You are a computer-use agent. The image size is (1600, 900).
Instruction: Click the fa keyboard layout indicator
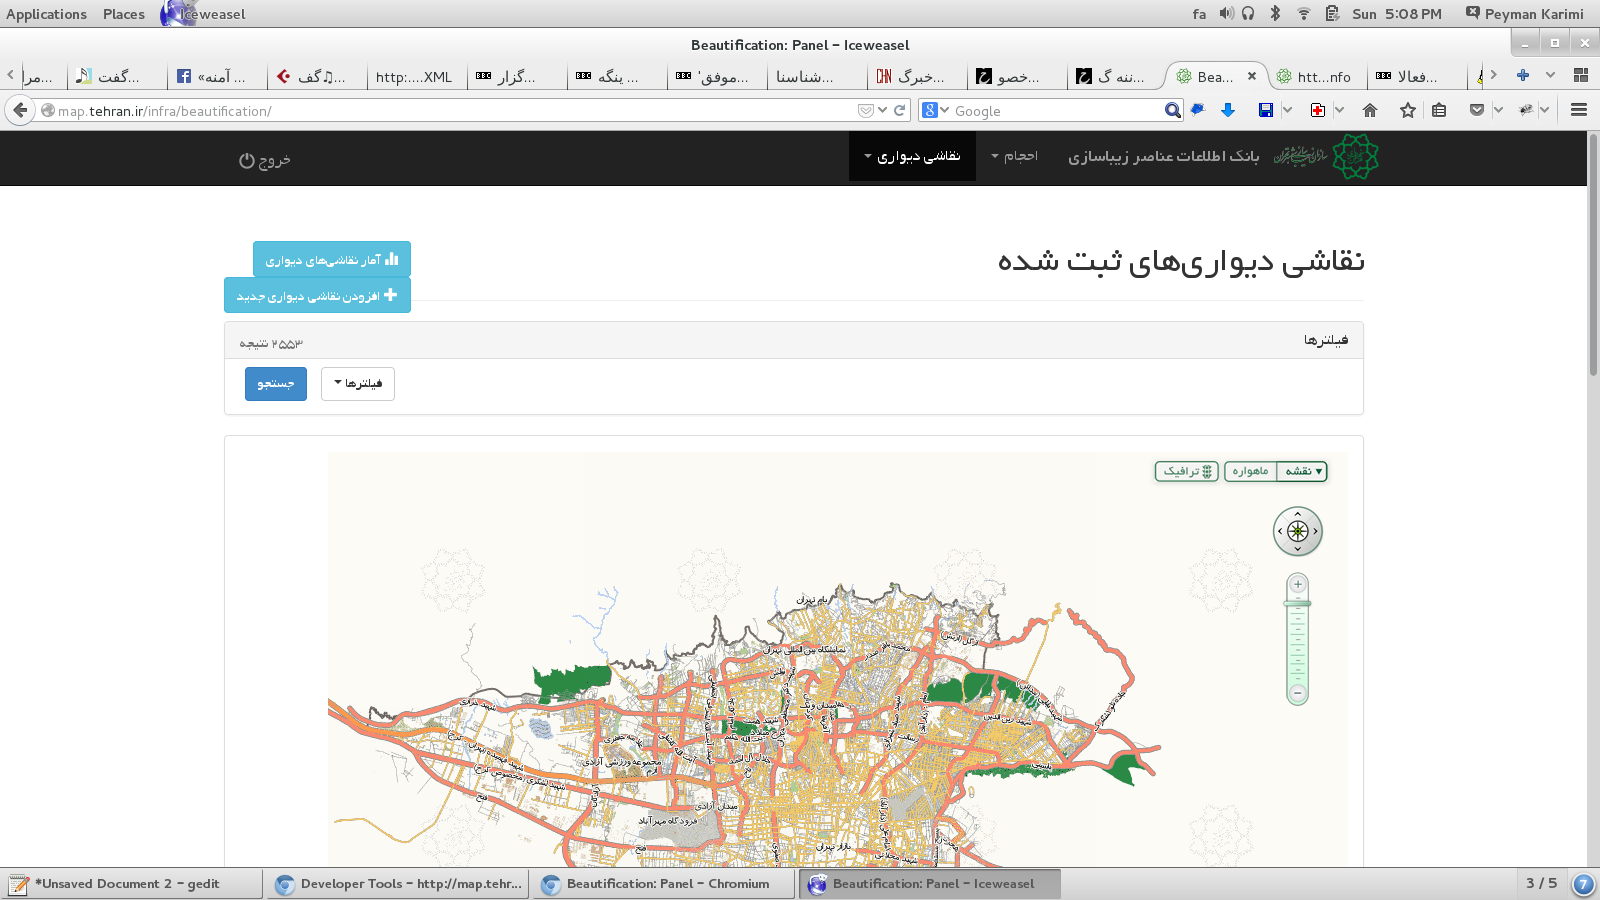[1199, 14]
